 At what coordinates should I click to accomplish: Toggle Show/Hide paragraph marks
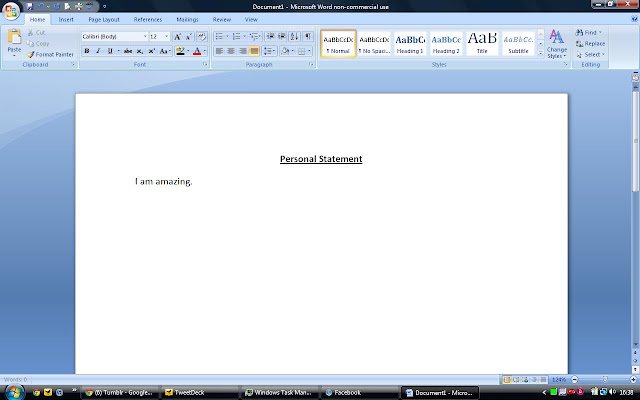(x=308, y=37)
